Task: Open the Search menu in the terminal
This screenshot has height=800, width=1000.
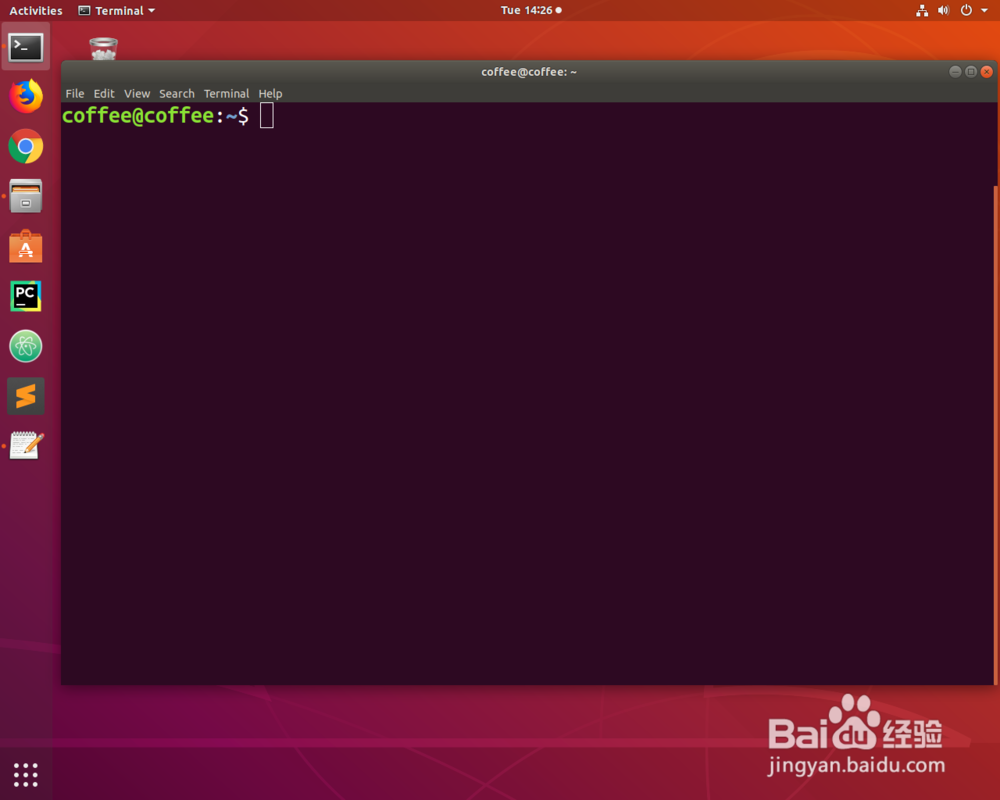Action: 177,93
